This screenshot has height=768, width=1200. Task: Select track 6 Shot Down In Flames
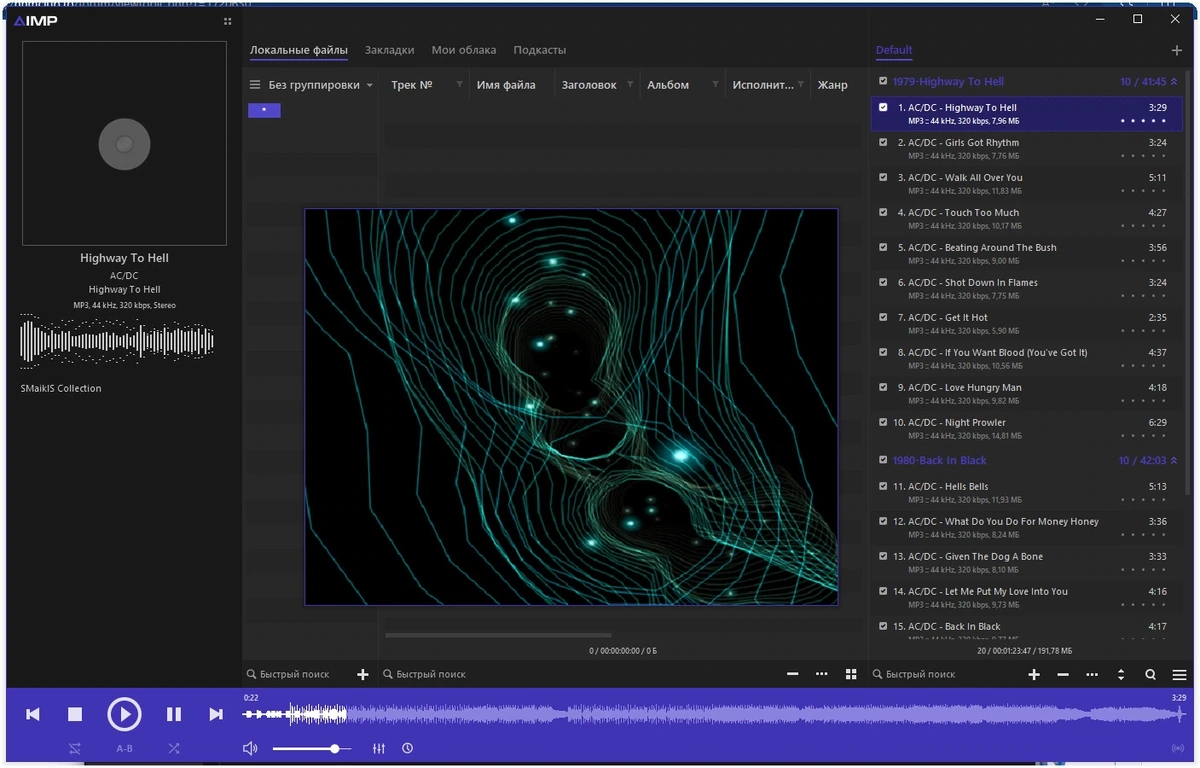(x=1026, y=289)
